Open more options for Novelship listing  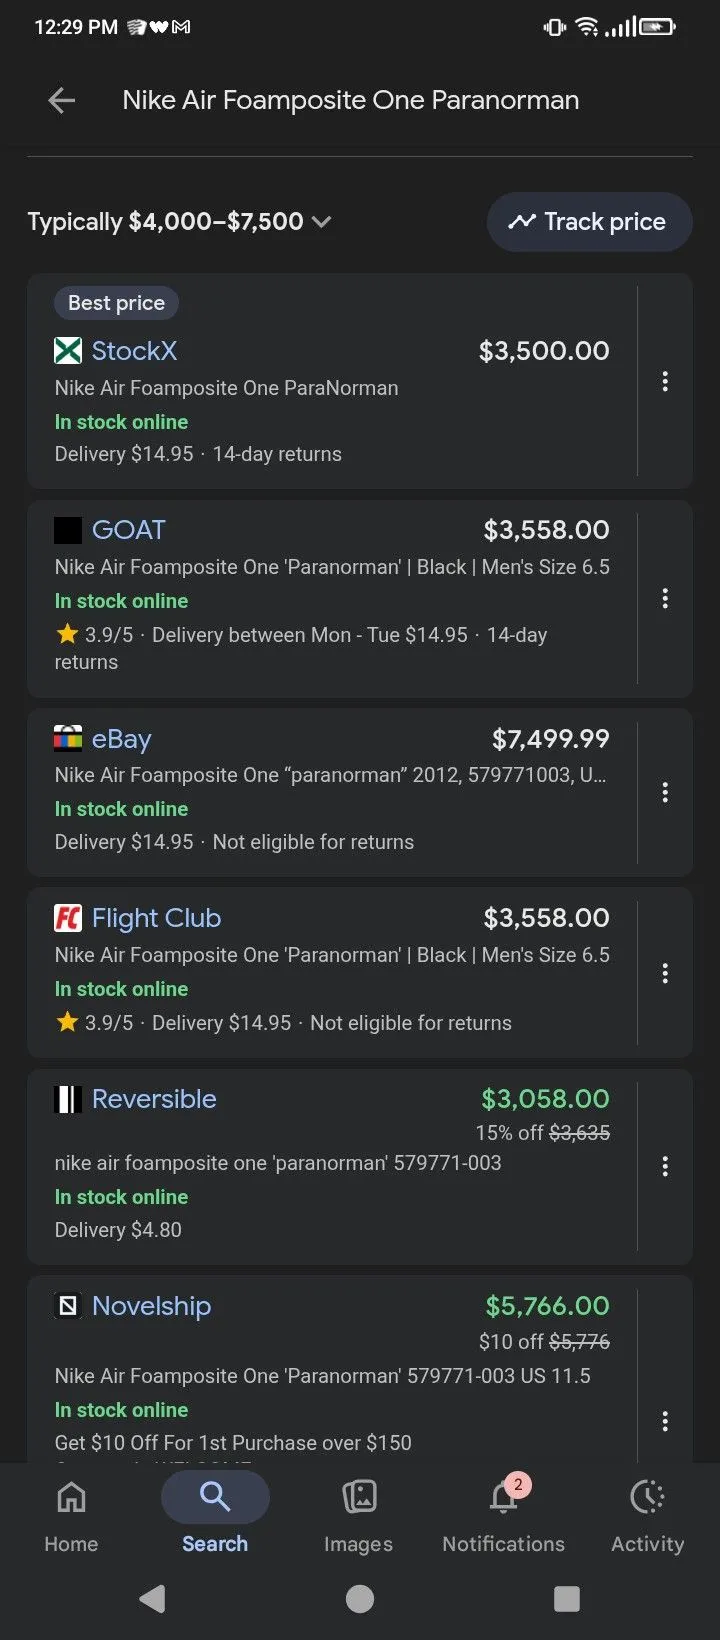click(665, 1421)
